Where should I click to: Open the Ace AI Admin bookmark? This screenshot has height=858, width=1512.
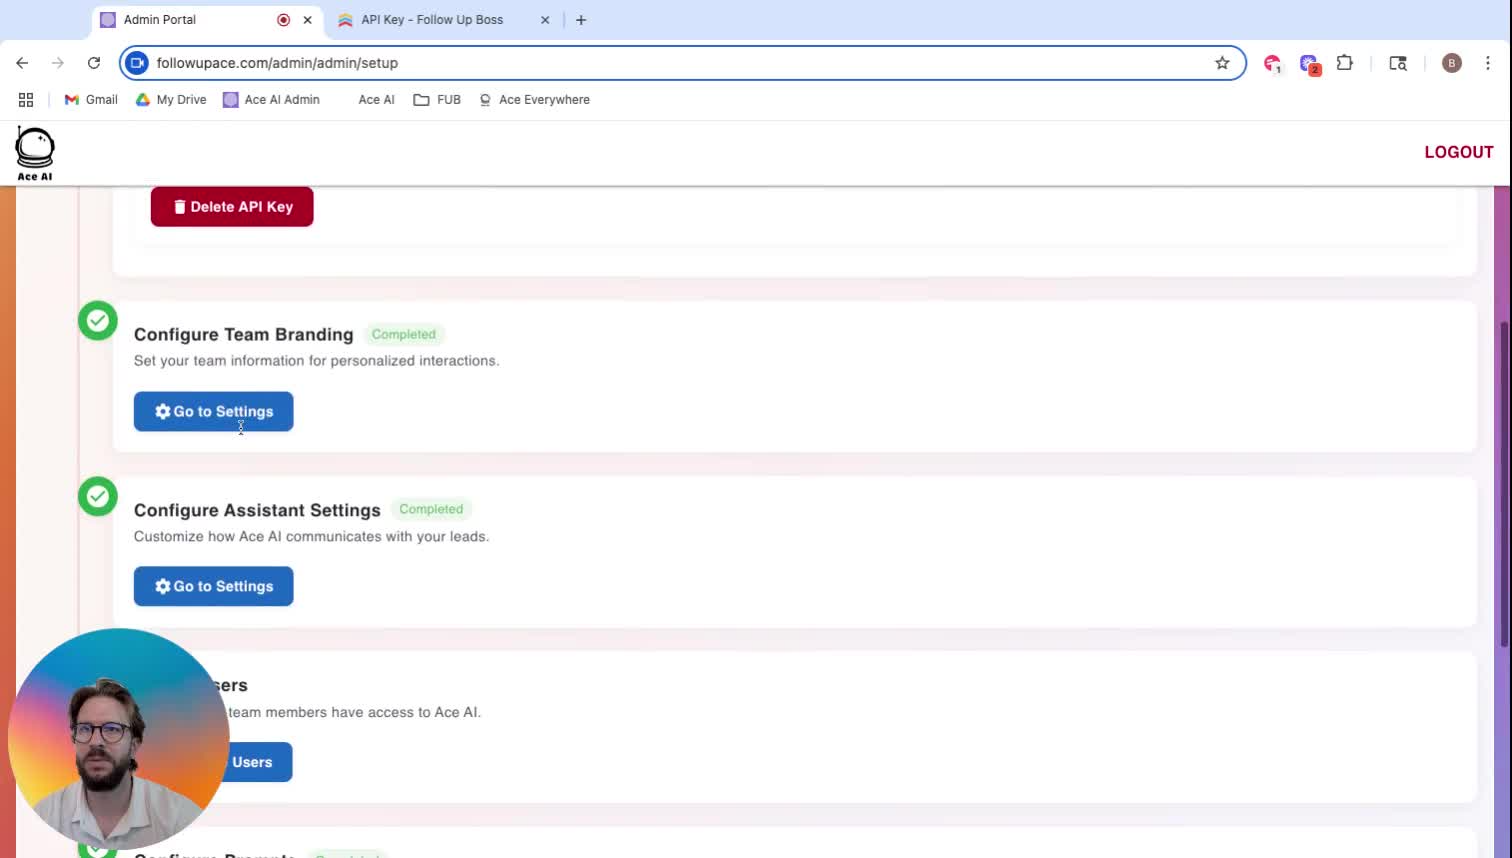coord(272,100)
